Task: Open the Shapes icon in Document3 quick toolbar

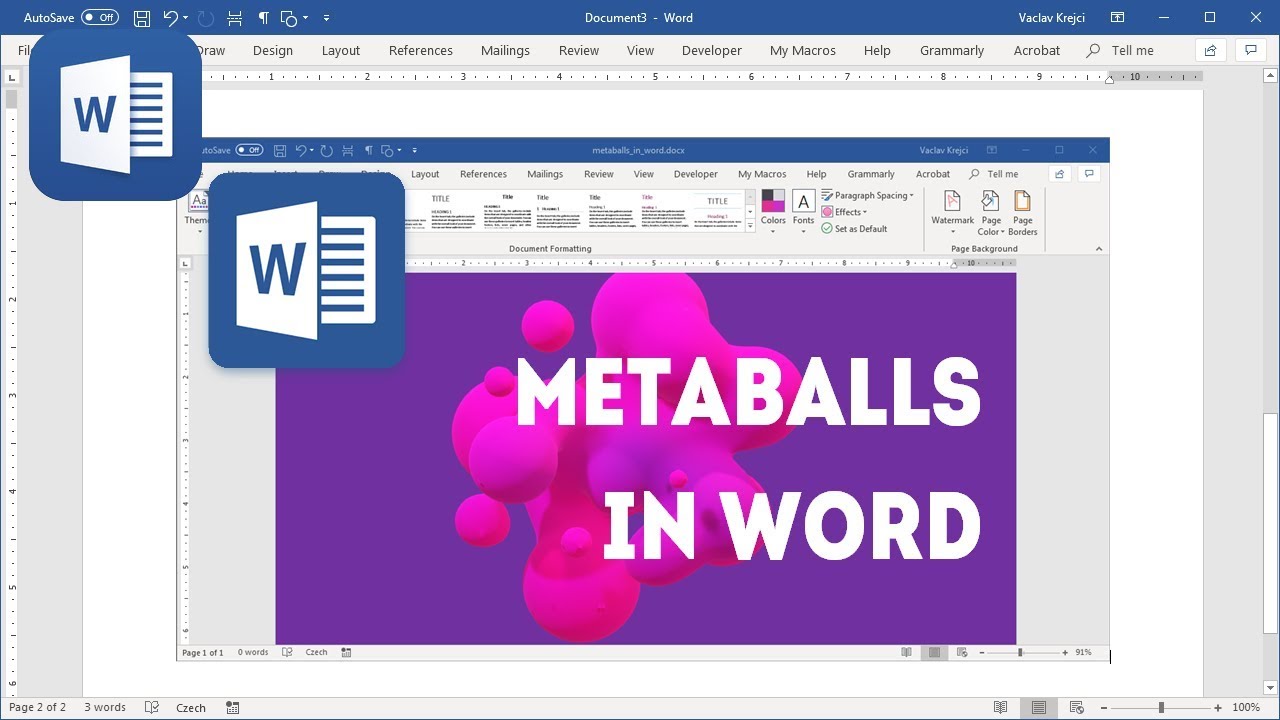Action: coord(289,18)
